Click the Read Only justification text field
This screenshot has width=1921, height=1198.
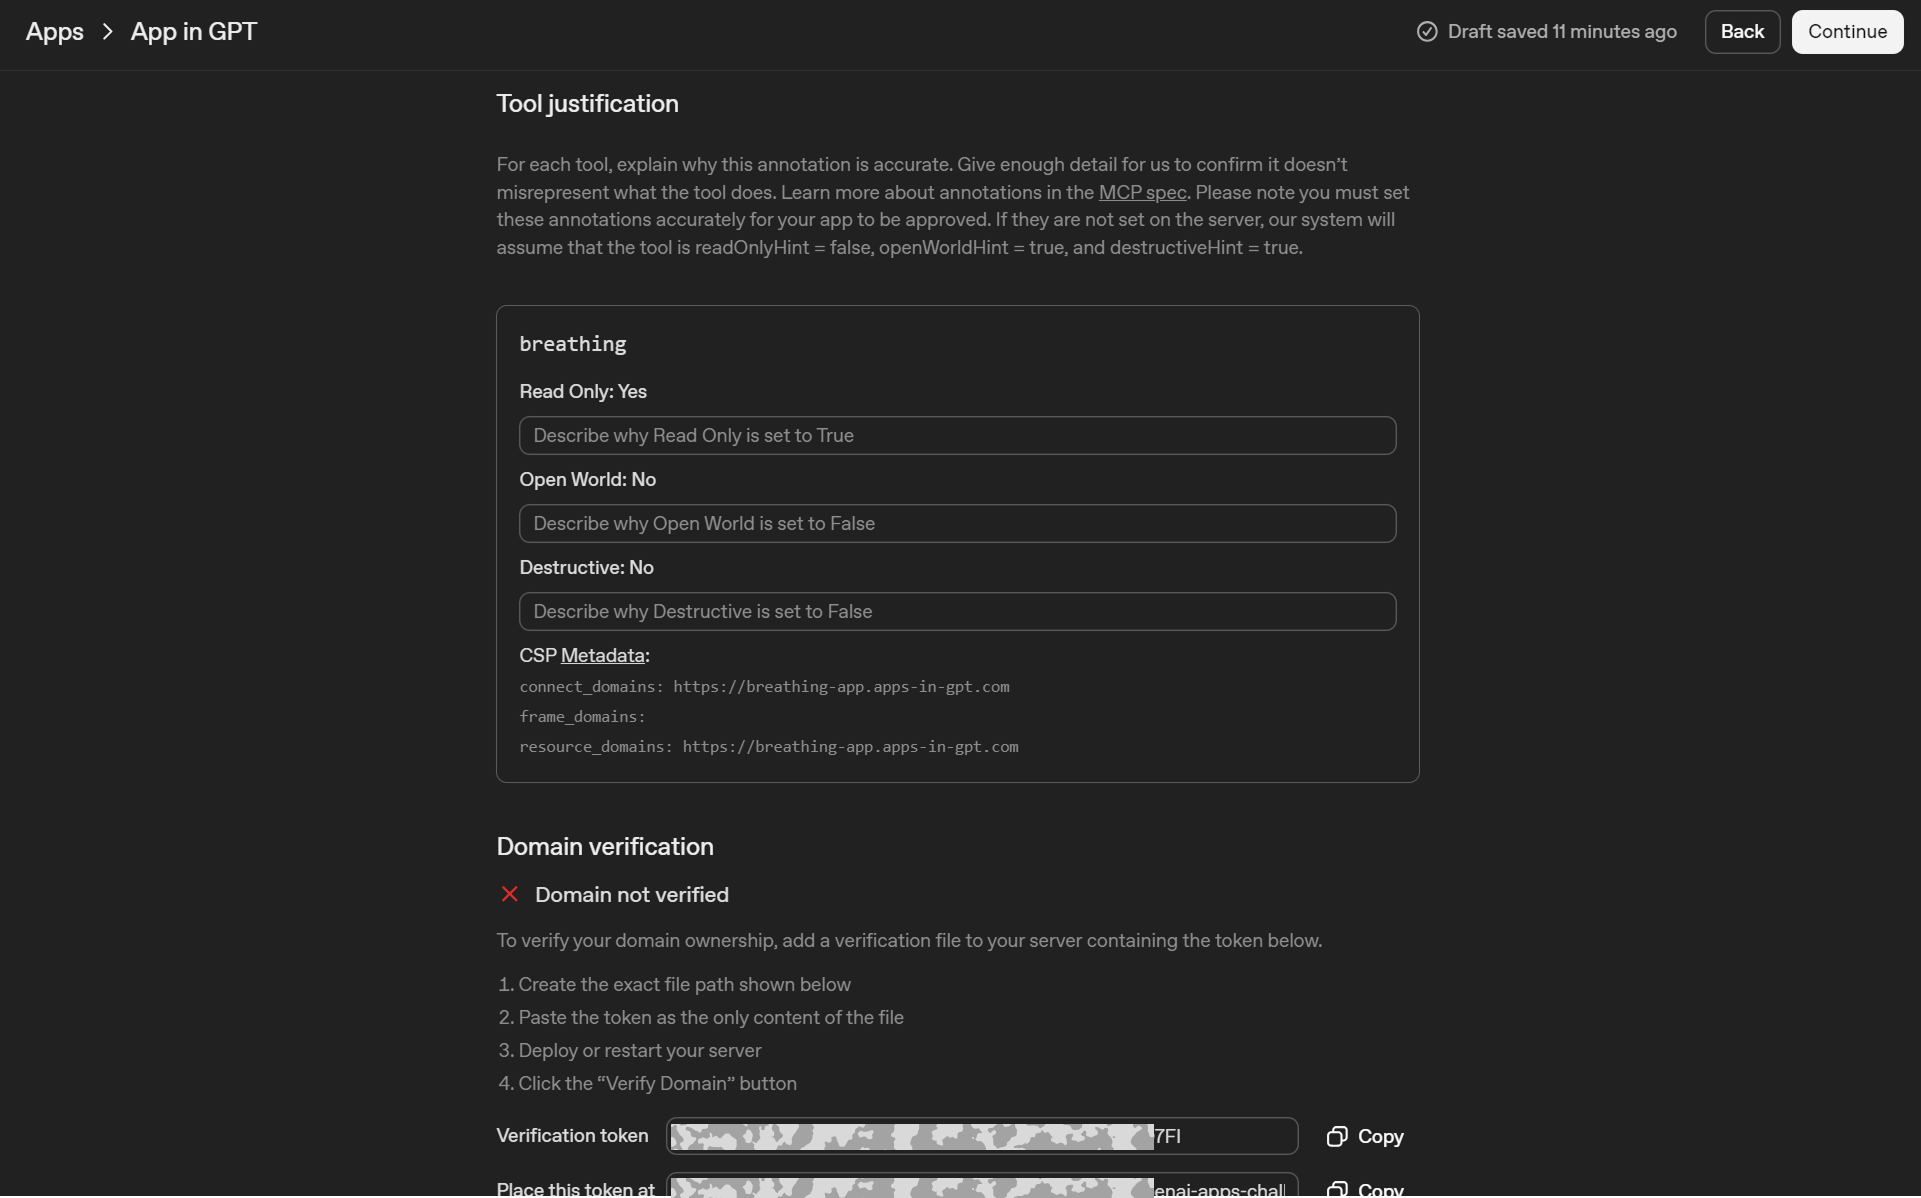pos(956,435)
